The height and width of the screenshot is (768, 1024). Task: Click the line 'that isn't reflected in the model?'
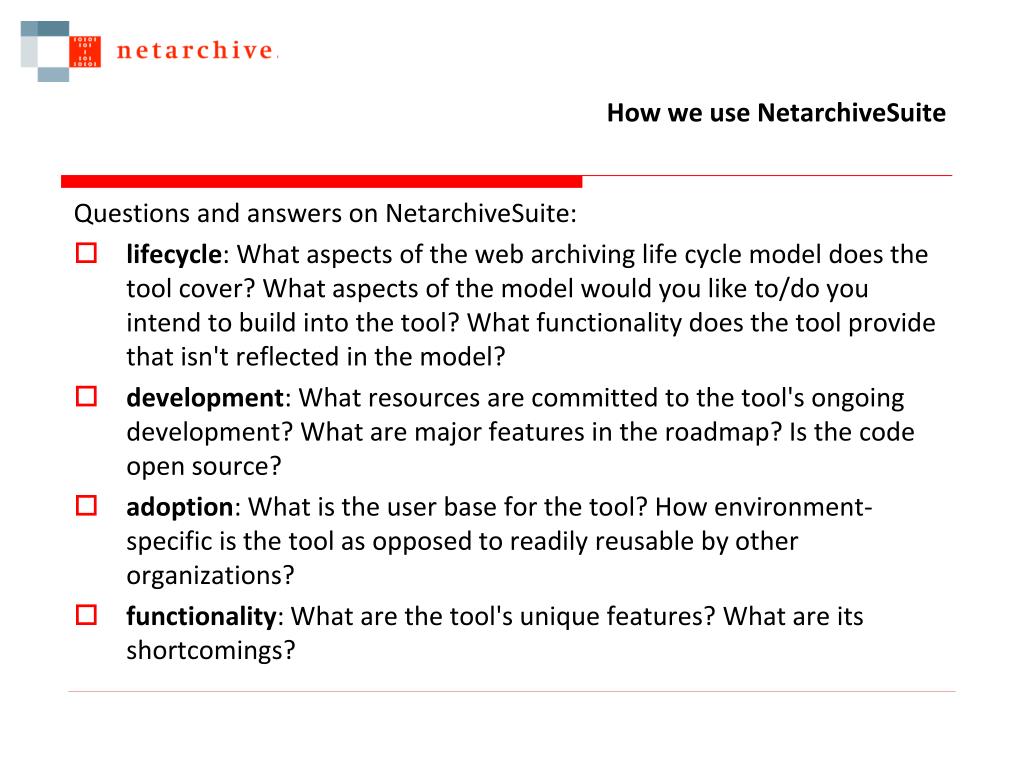click(316, 357)
